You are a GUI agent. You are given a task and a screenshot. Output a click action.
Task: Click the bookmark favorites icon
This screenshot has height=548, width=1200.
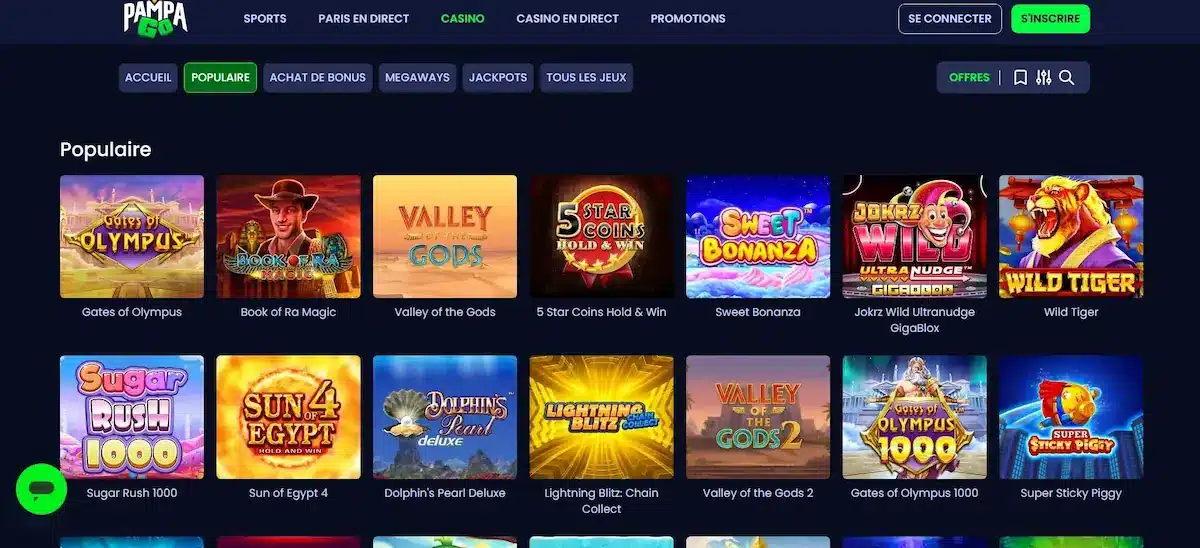tap(1020, 77)
